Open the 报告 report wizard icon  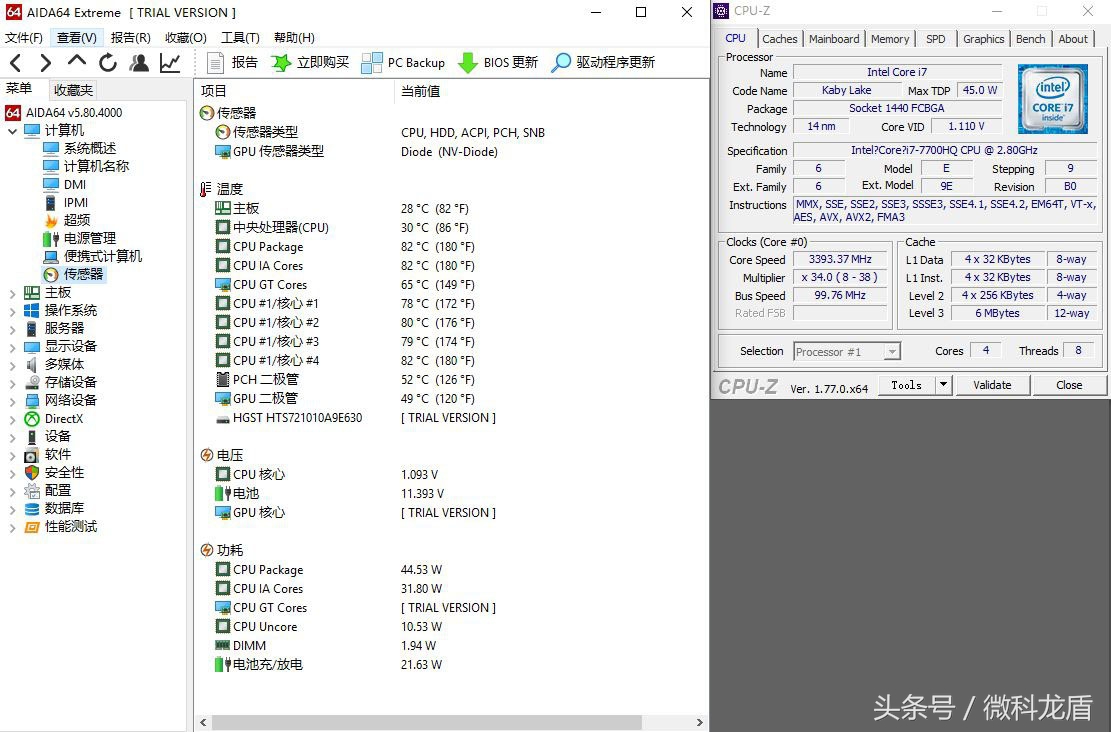pyautogui.click(x=217, y=62)
